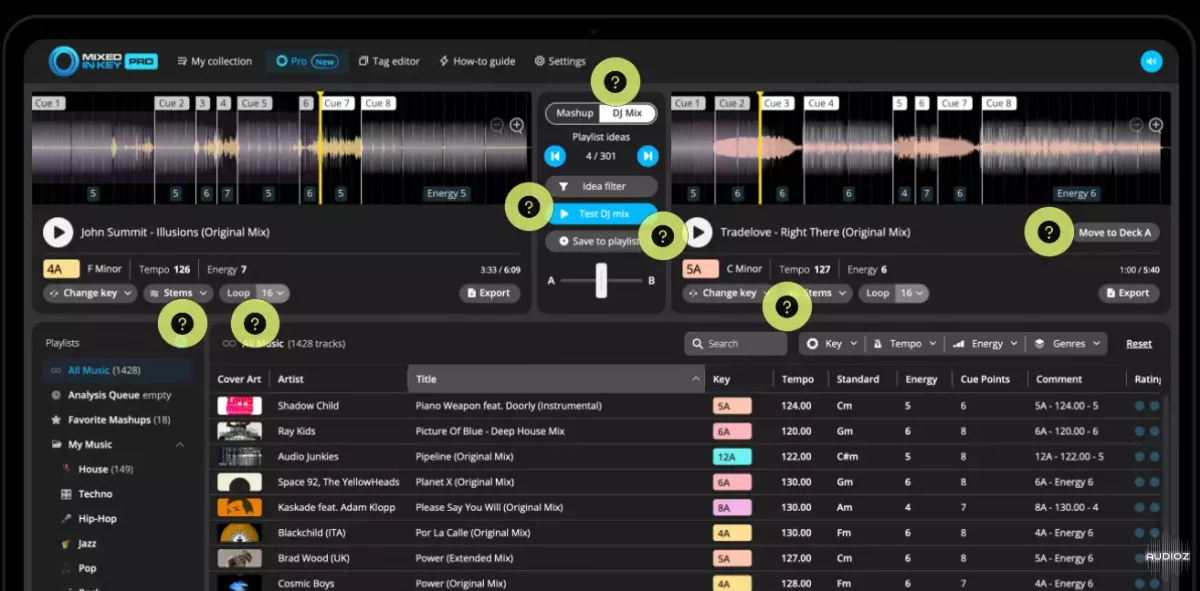1200x591 pixels.
Task: Click in the Search input field
Action: 736,344
